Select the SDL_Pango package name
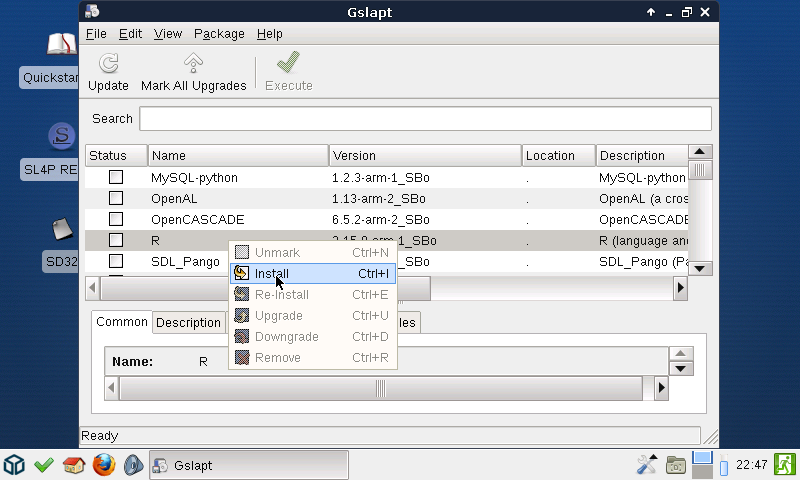This screenshot has height=480, width=800. (x=185, y=262)
